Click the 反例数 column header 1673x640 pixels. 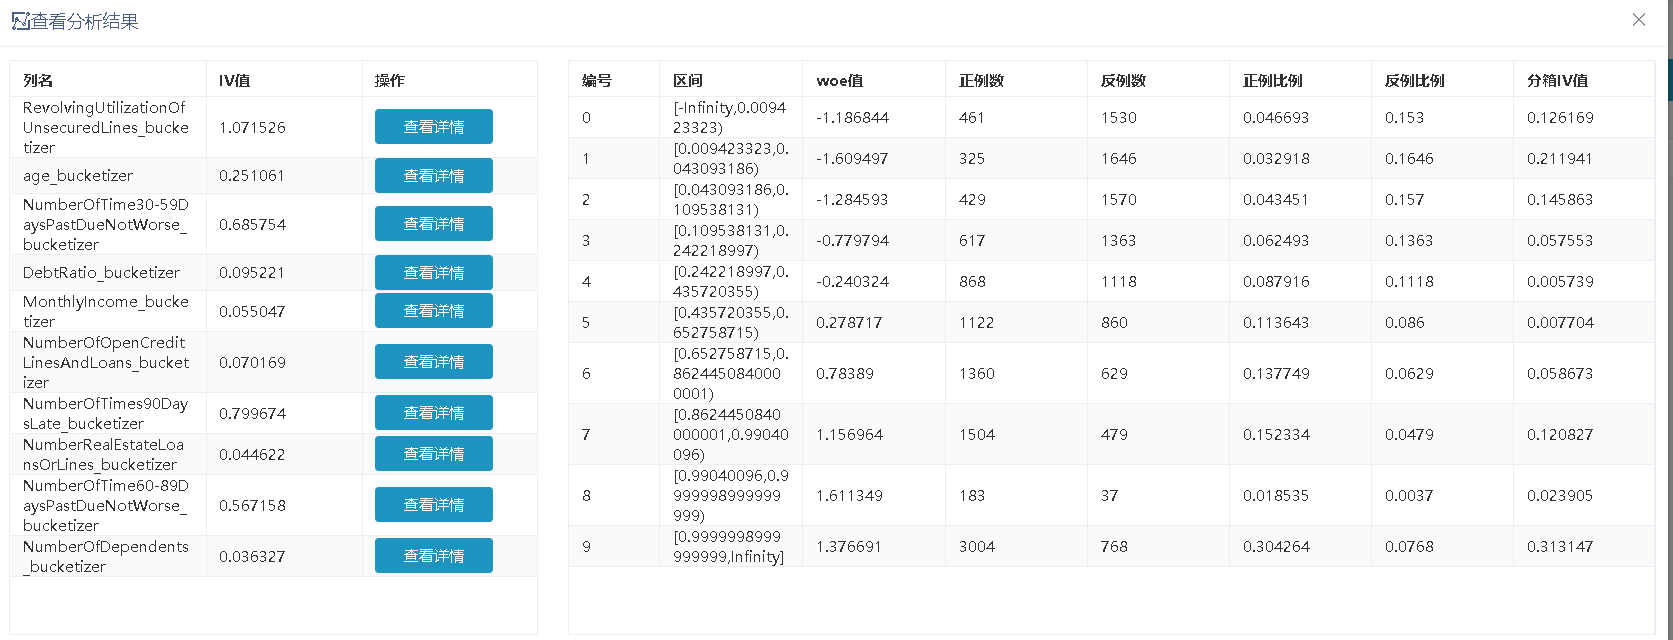1123,80
